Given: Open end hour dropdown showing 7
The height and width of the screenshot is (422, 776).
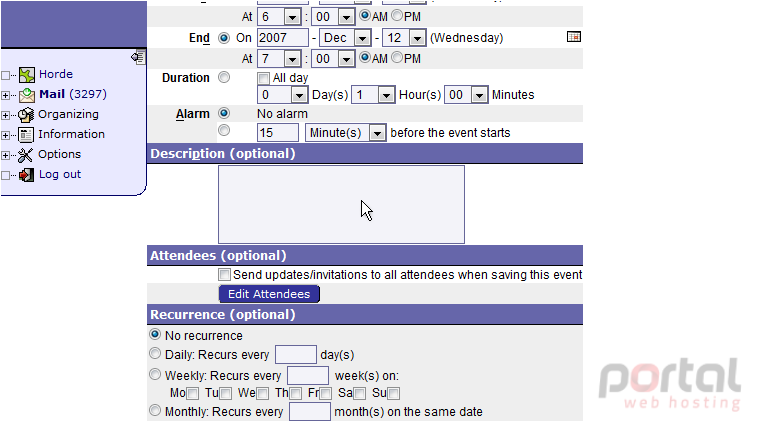Looking at the screenshot, I should [279, 59].
